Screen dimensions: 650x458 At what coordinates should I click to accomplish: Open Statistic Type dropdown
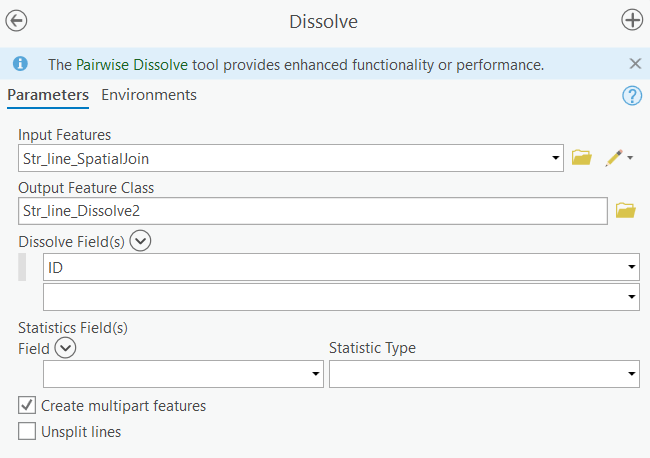pos(632,374)
